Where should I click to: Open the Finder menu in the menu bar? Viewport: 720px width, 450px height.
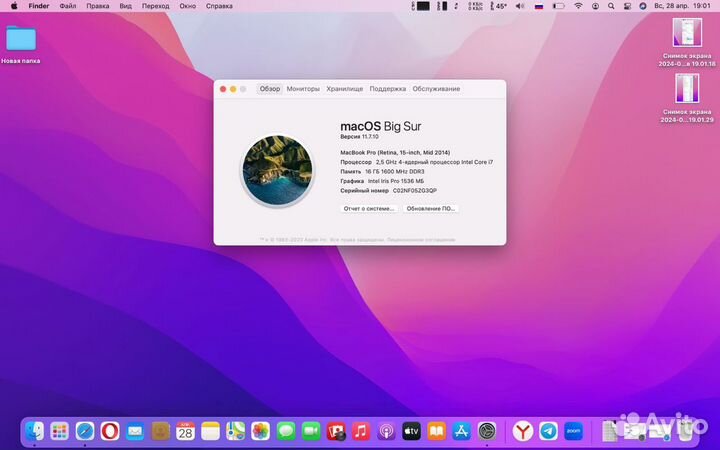39,6
